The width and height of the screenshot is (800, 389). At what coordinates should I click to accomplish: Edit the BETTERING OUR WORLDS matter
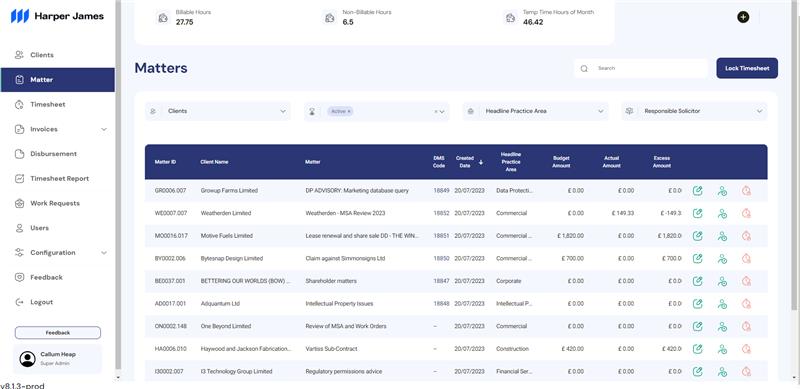(x=697, y=281)
